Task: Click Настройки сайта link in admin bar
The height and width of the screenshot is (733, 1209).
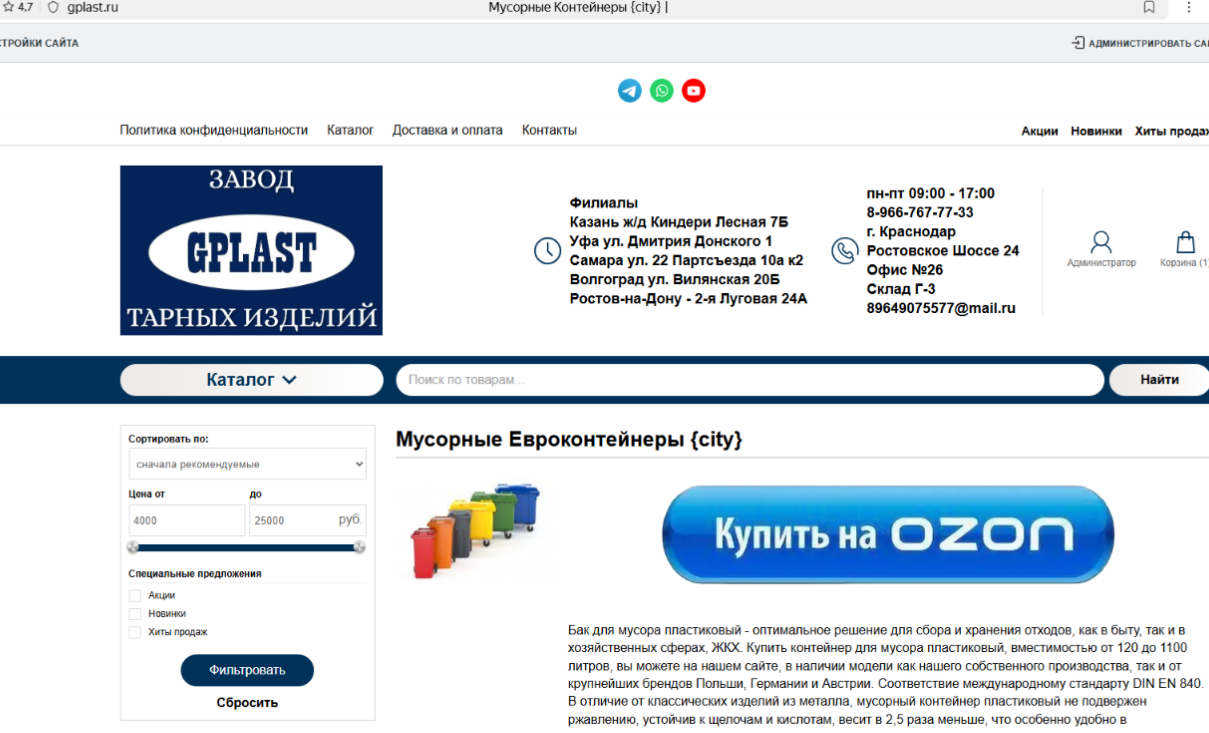Action: 39,43
